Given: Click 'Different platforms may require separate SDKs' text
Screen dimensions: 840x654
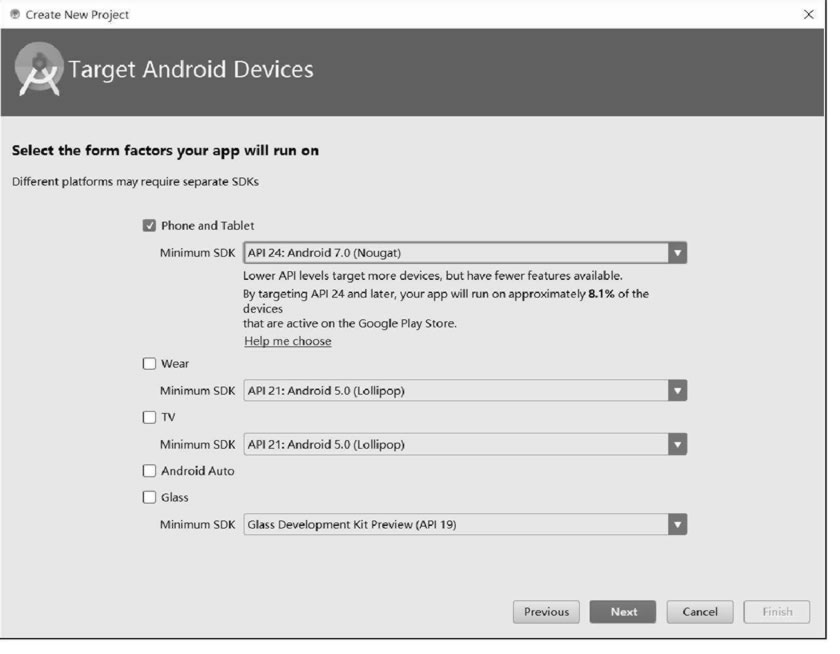Looking at the screenshot, I should coord(136,182).
